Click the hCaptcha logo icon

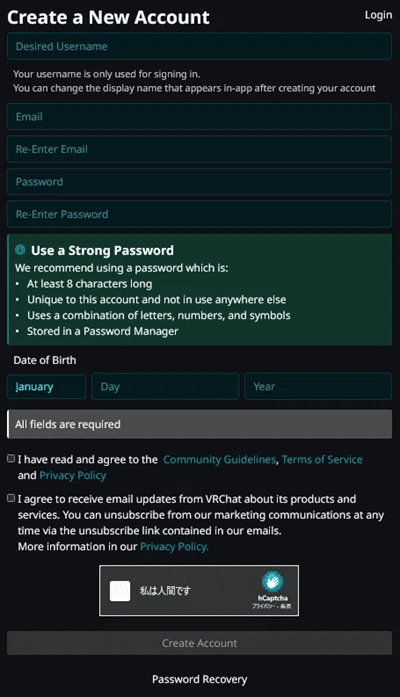(x=272, y=581)
